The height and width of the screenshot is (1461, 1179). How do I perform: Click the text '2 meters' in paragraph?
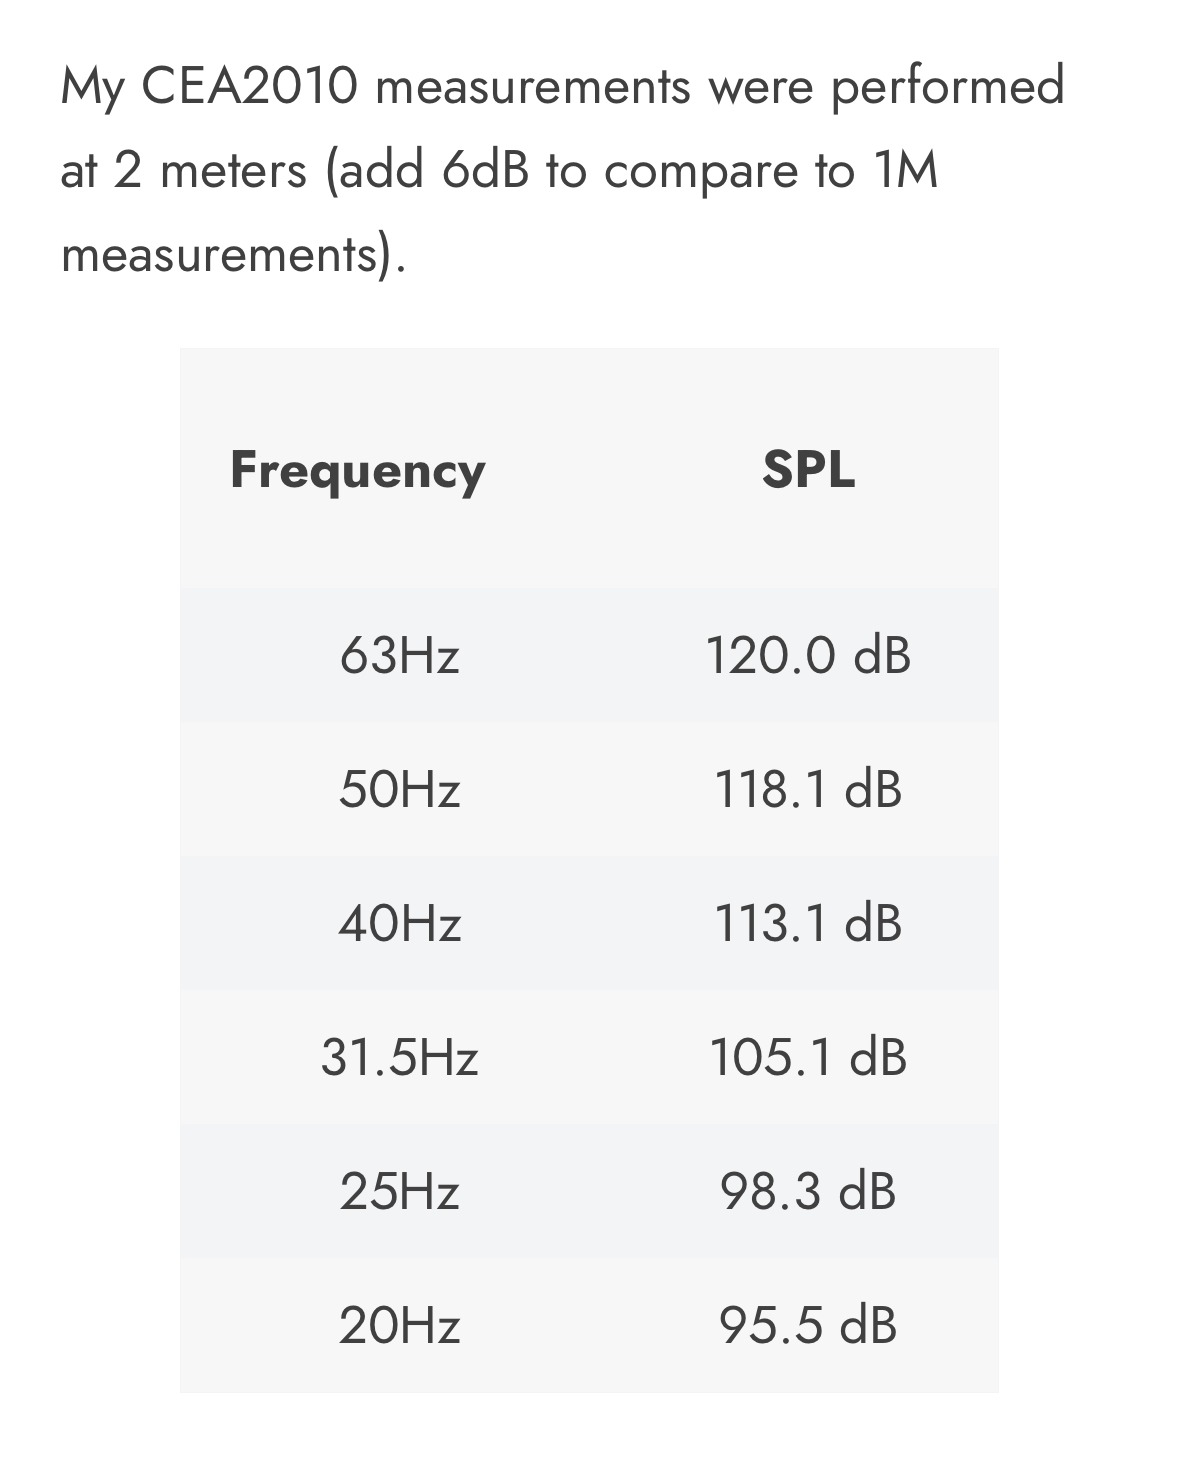tap(210, 171)
